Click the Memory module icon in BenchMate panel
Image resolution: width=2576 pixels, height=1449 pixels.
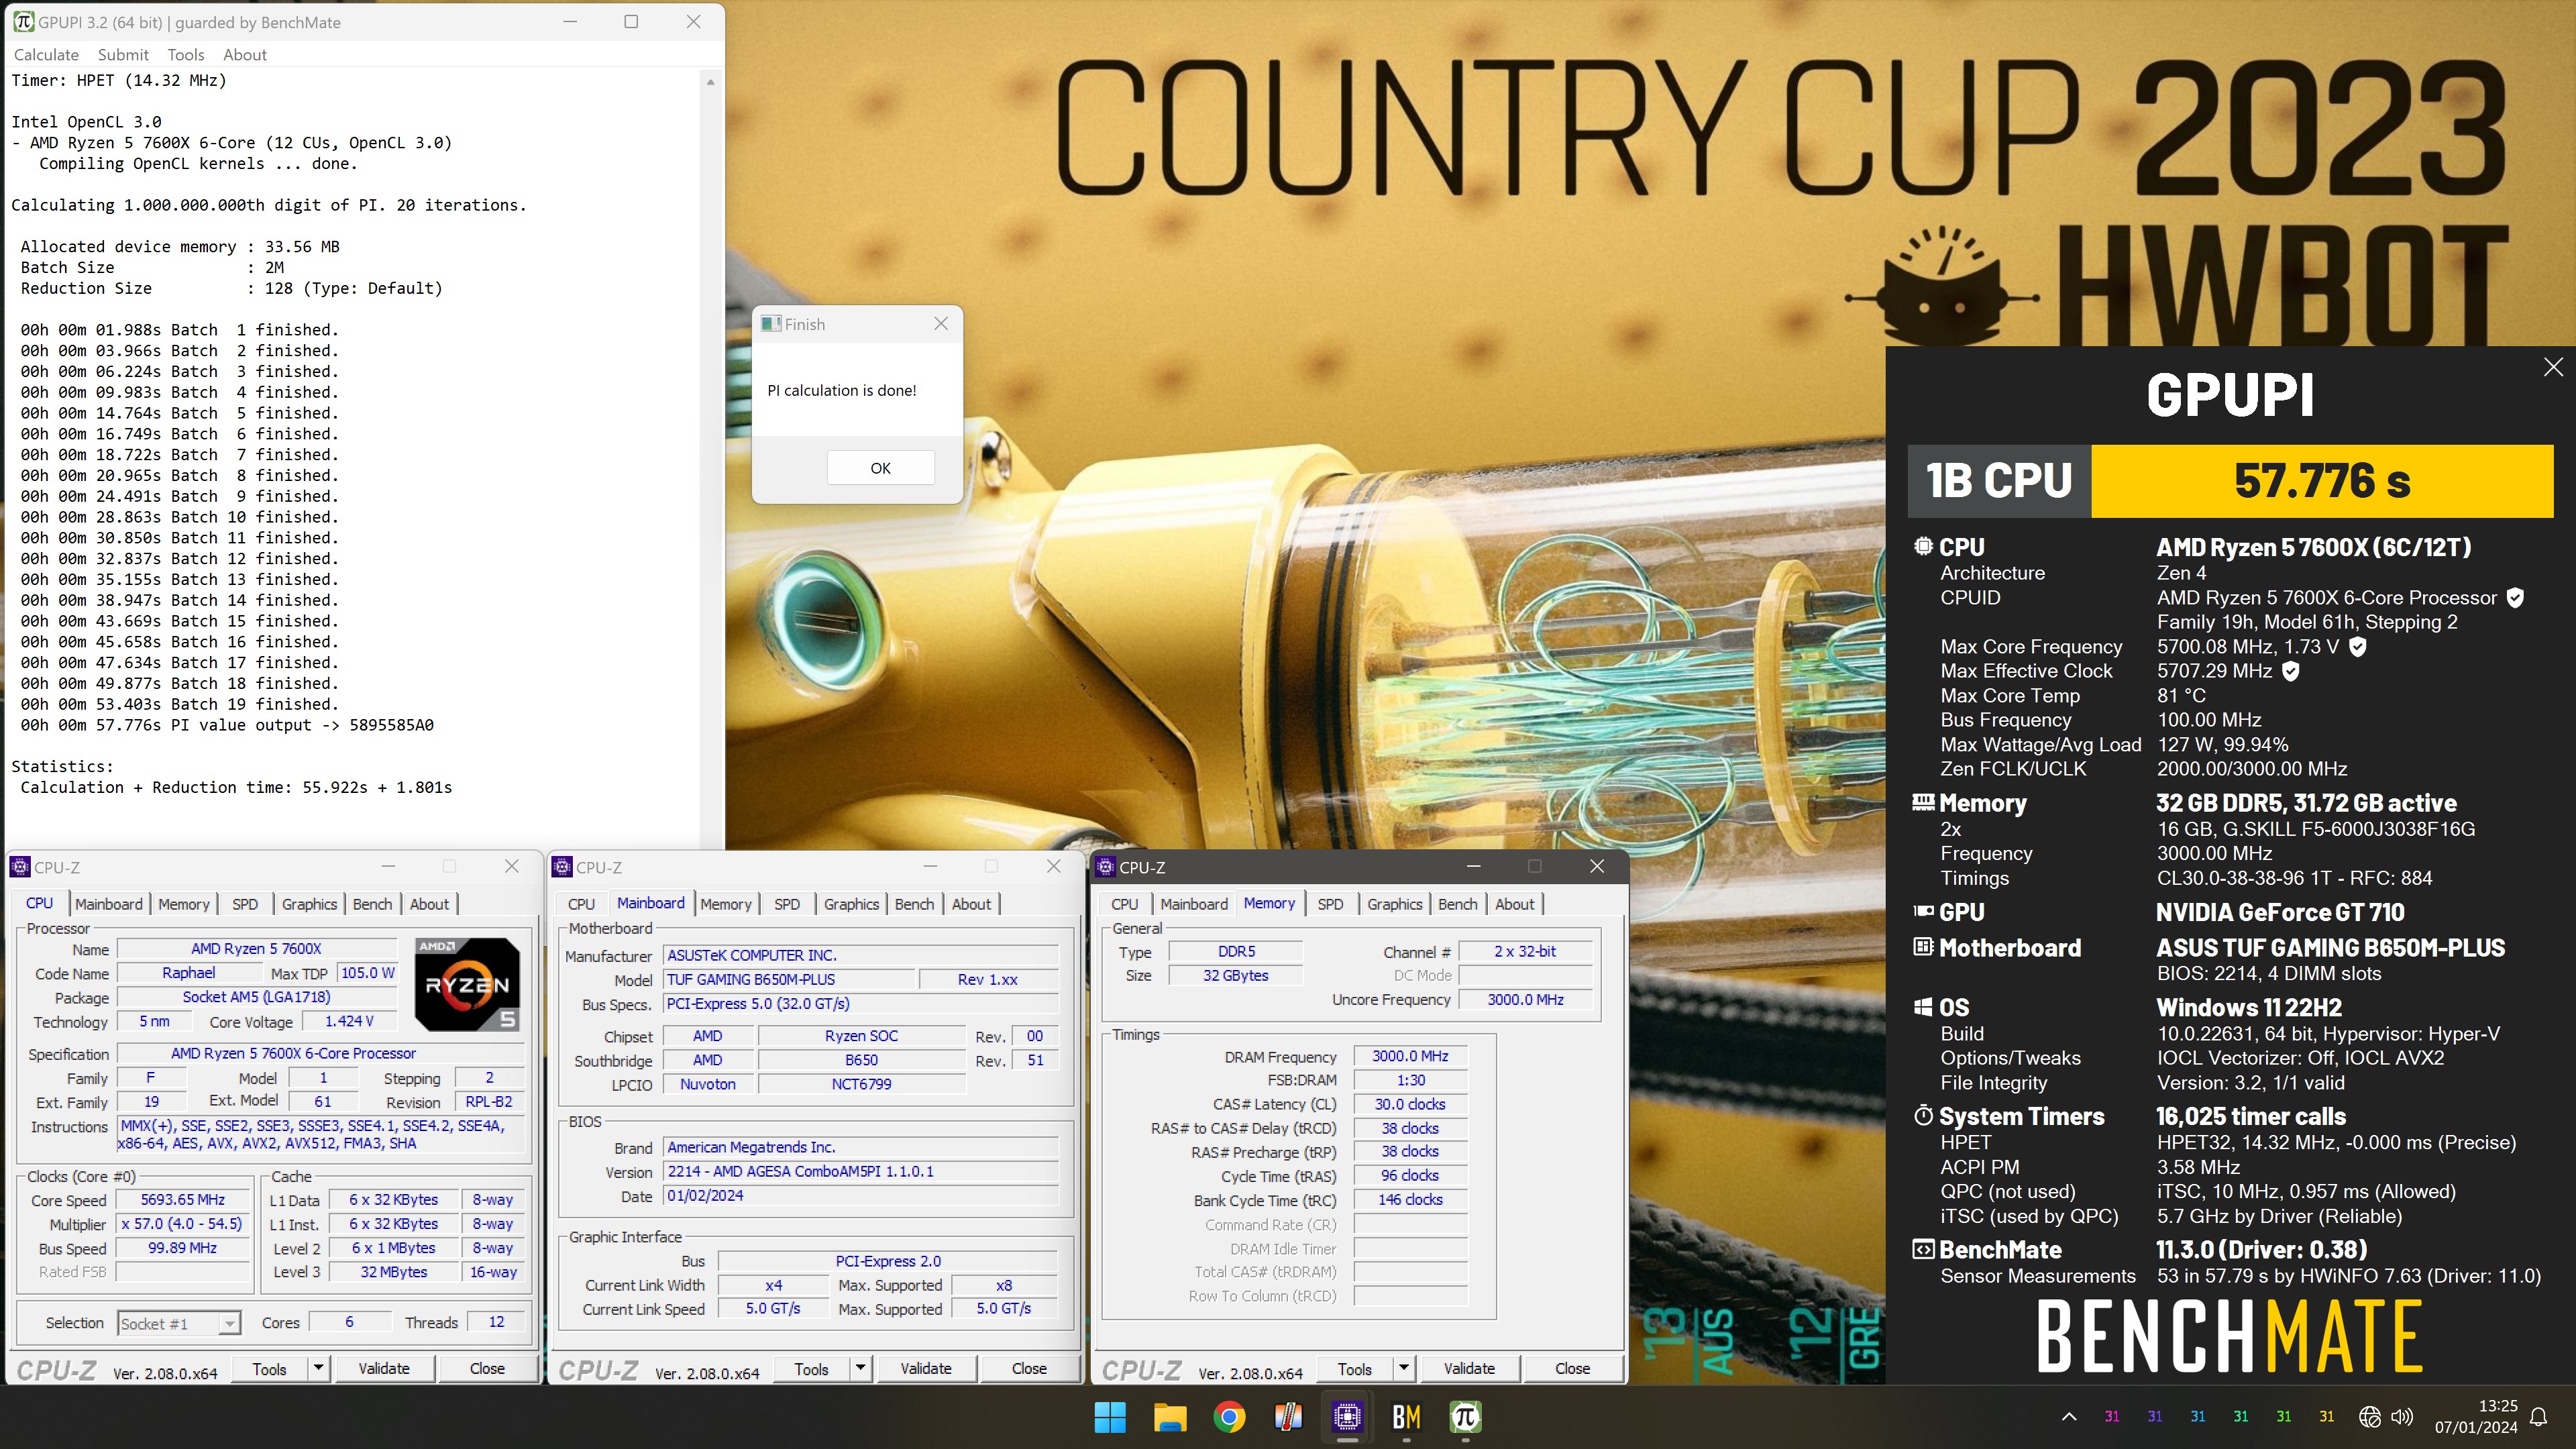click(x=1923, y=802)
